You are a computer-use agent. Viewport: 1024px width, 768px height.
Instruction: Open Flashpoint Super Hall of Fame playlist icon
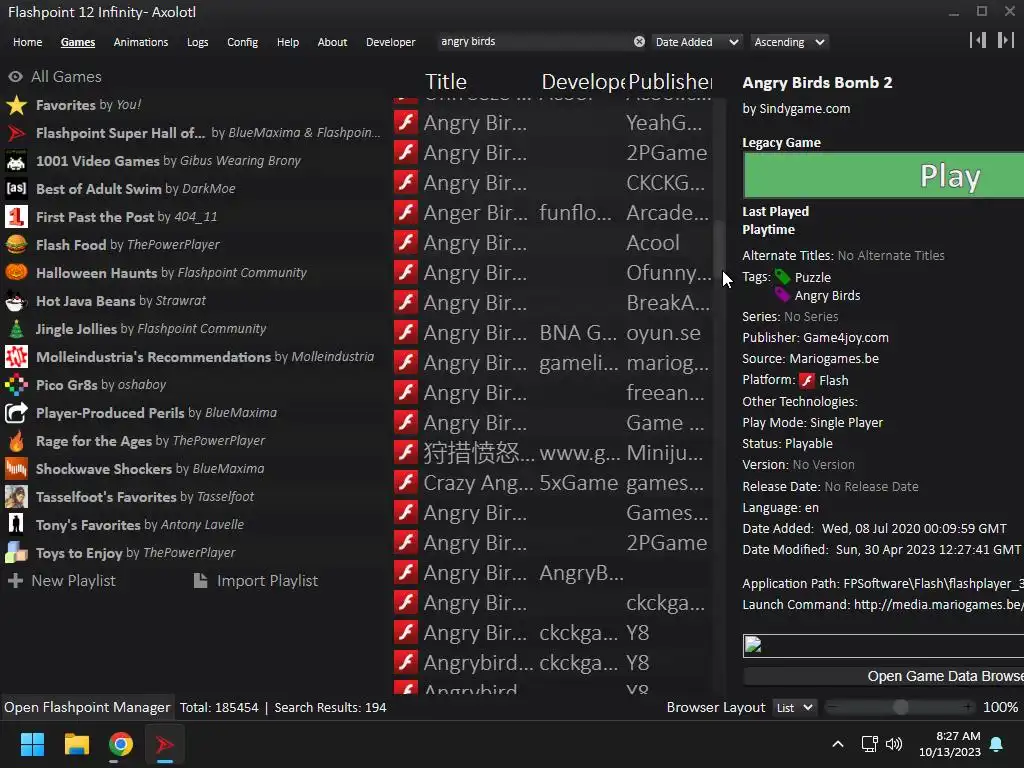click(x=16, y=133)
